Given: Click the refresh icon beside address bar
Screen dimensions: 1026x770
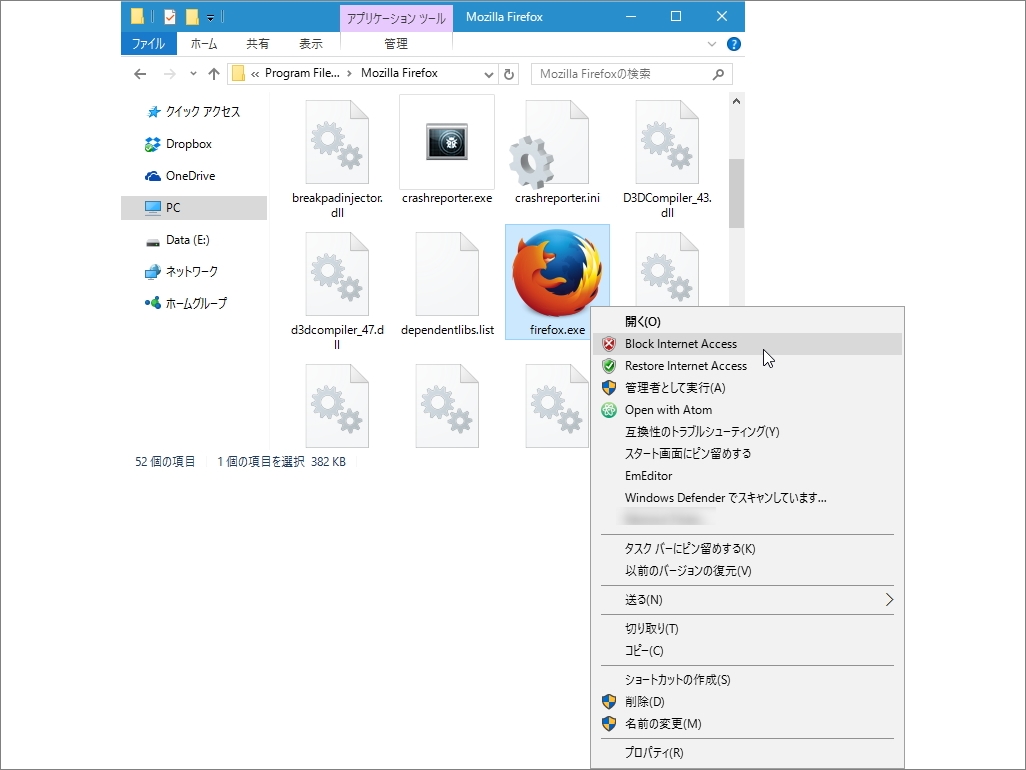Looking at the screenshot, I should click(509, 74).
